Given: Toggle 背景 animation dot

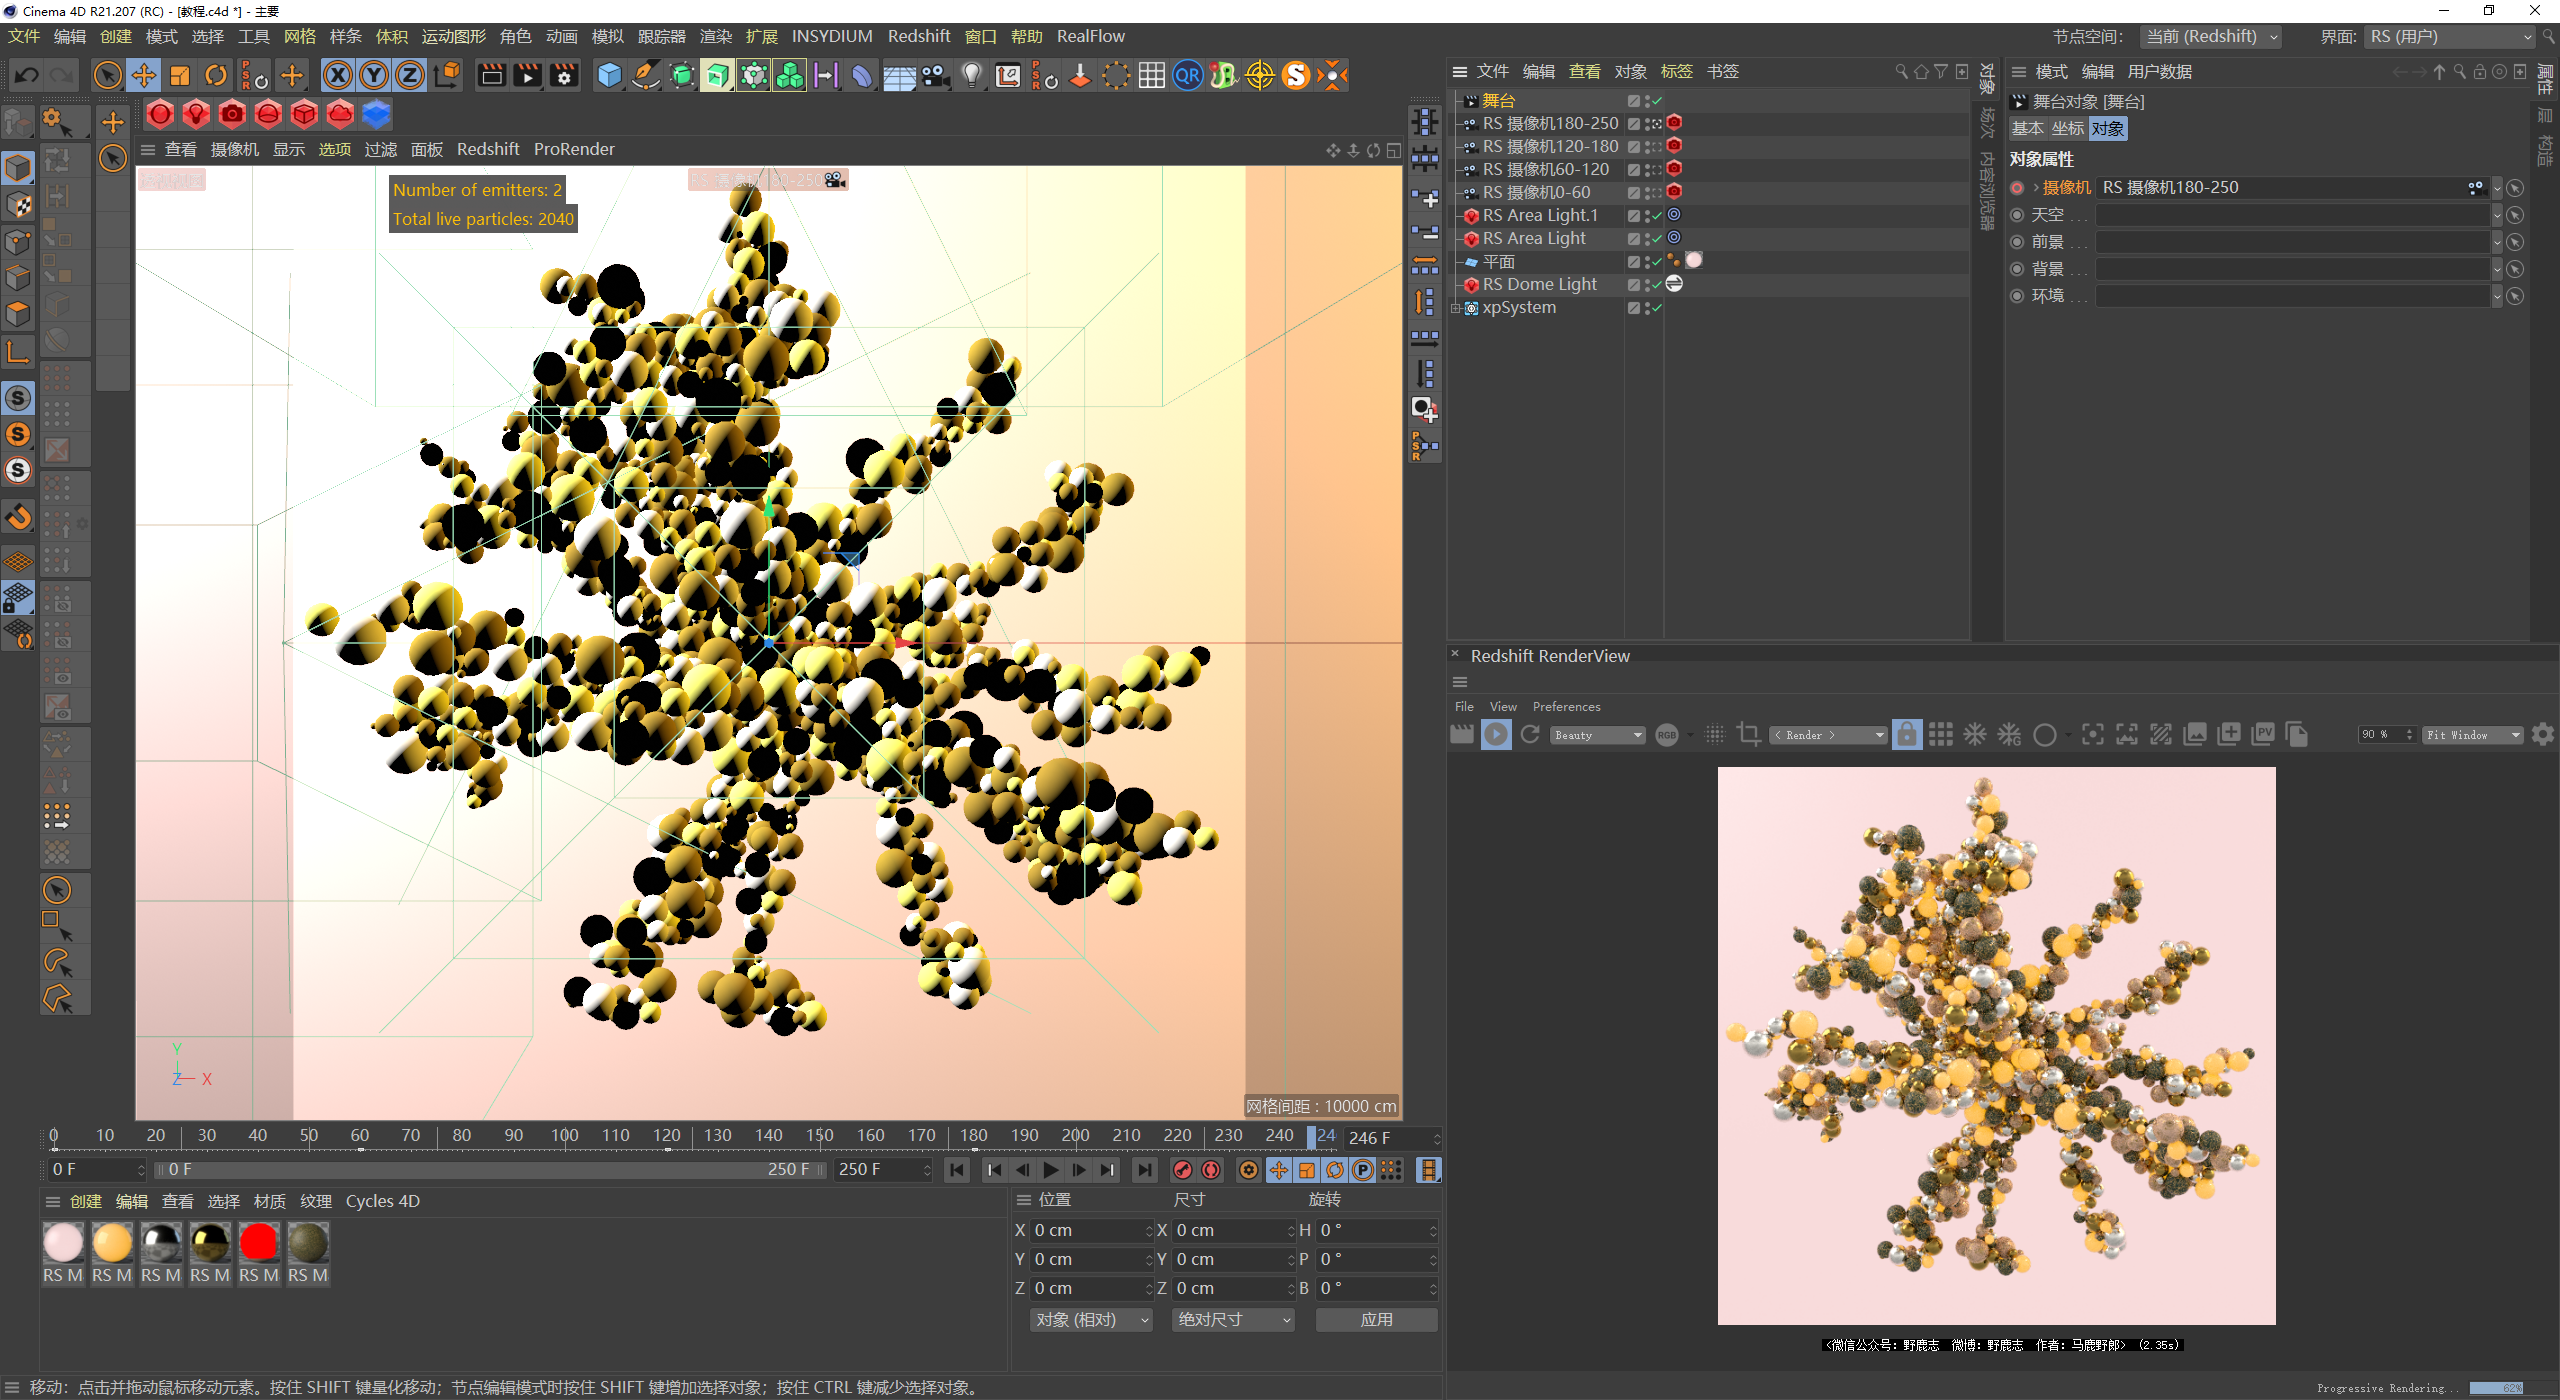Looking at the screenshot, I should point(2017,269).
